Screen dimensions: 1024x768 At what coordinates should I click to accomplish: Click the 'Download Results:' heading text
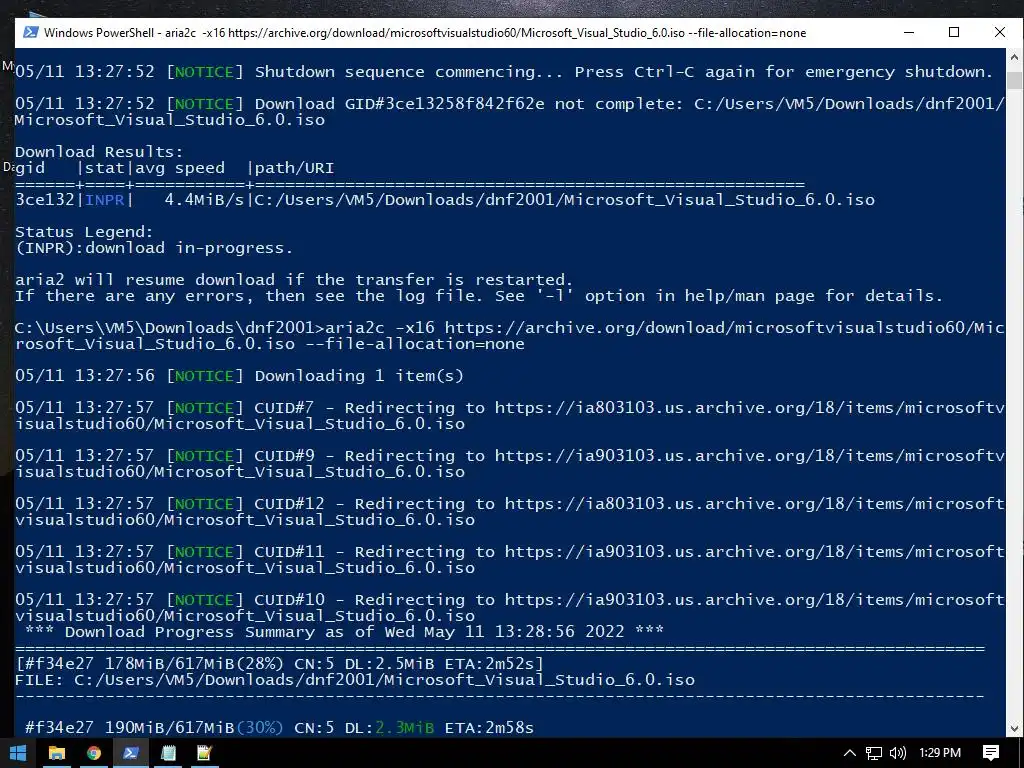(99, 152)
